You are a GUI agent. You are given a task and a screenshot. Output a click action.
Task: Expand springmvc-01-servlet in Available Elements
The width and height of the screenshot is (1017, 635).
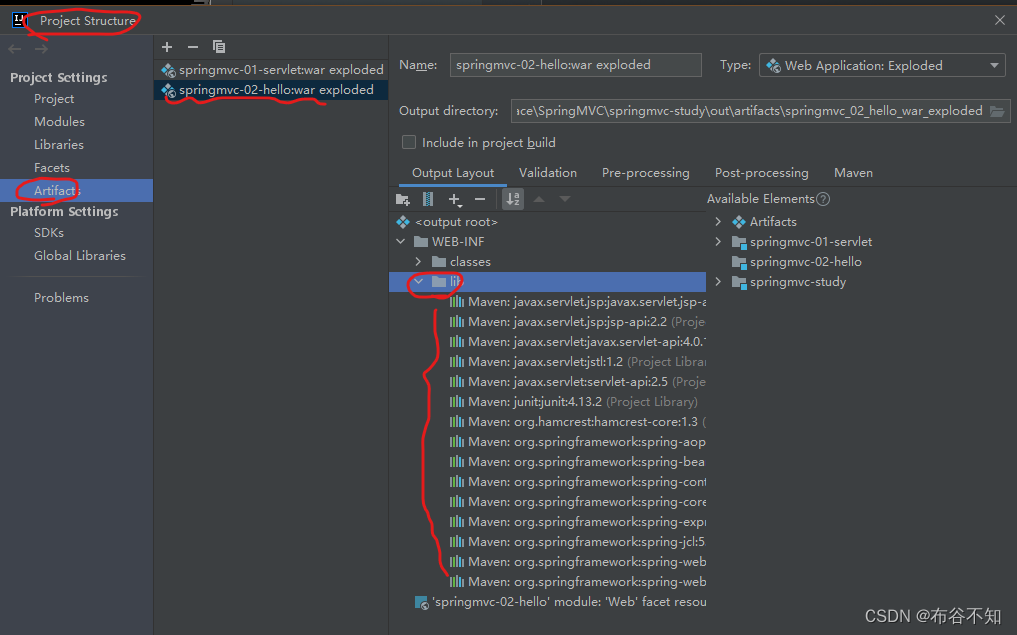718,241
